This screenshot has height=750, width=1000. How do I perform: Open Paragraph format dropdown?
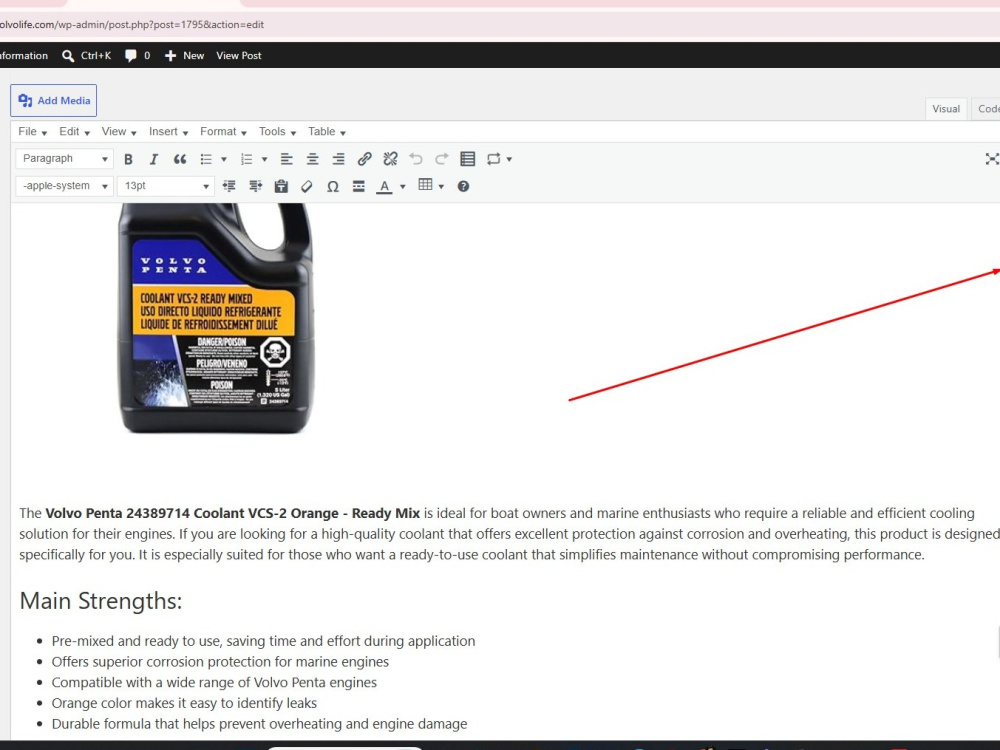point(64,159)
